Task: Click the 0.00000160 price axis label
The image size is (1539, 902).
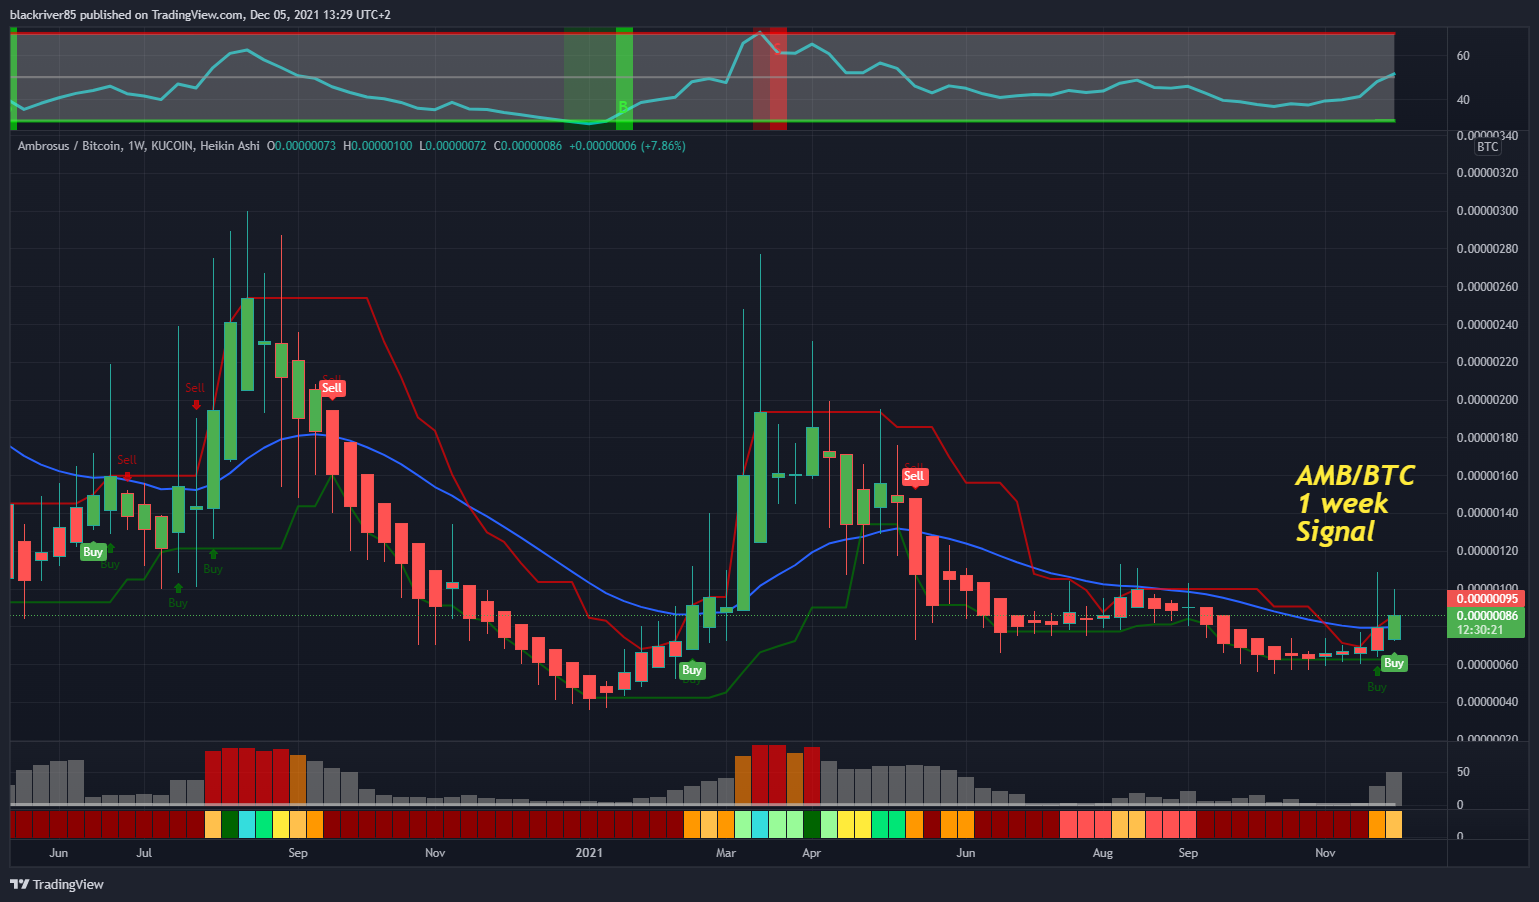Action: (x=1487, y=476)
